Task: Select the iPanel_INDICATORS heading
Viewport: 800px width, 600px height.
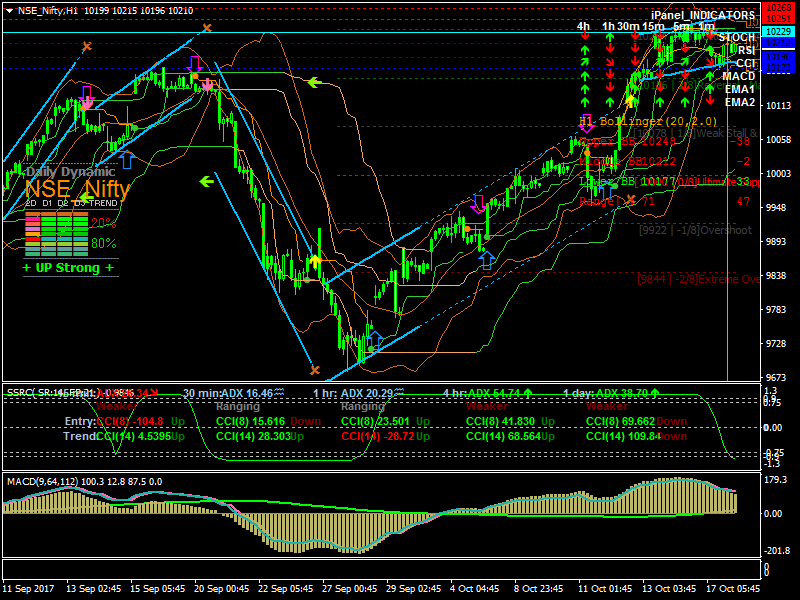Action: tap(703, 15)
